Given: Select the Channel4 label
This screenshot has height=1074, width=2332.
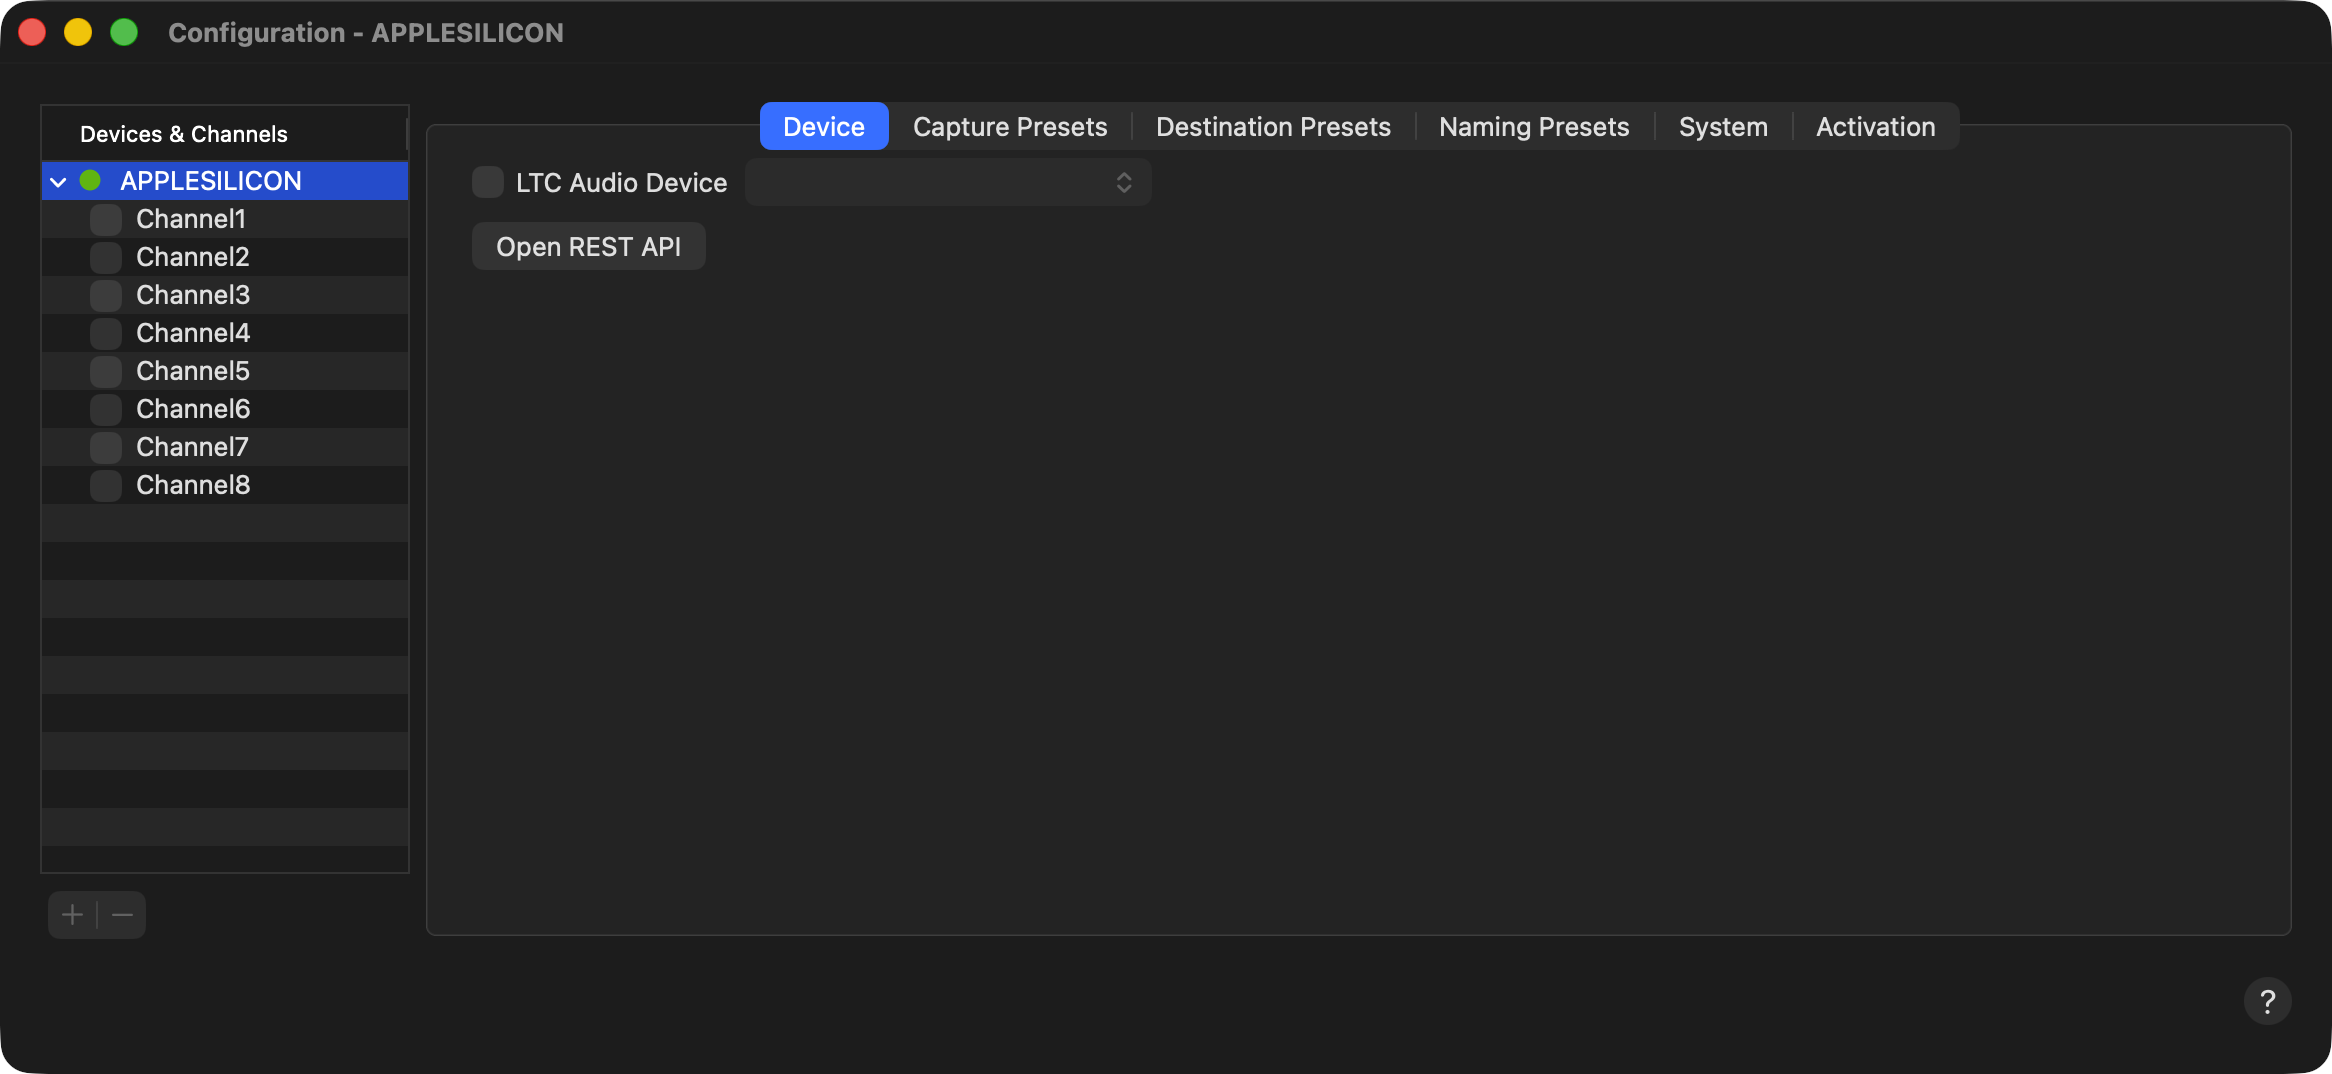Looking at the screenshot, I should [x=193, y=333].
